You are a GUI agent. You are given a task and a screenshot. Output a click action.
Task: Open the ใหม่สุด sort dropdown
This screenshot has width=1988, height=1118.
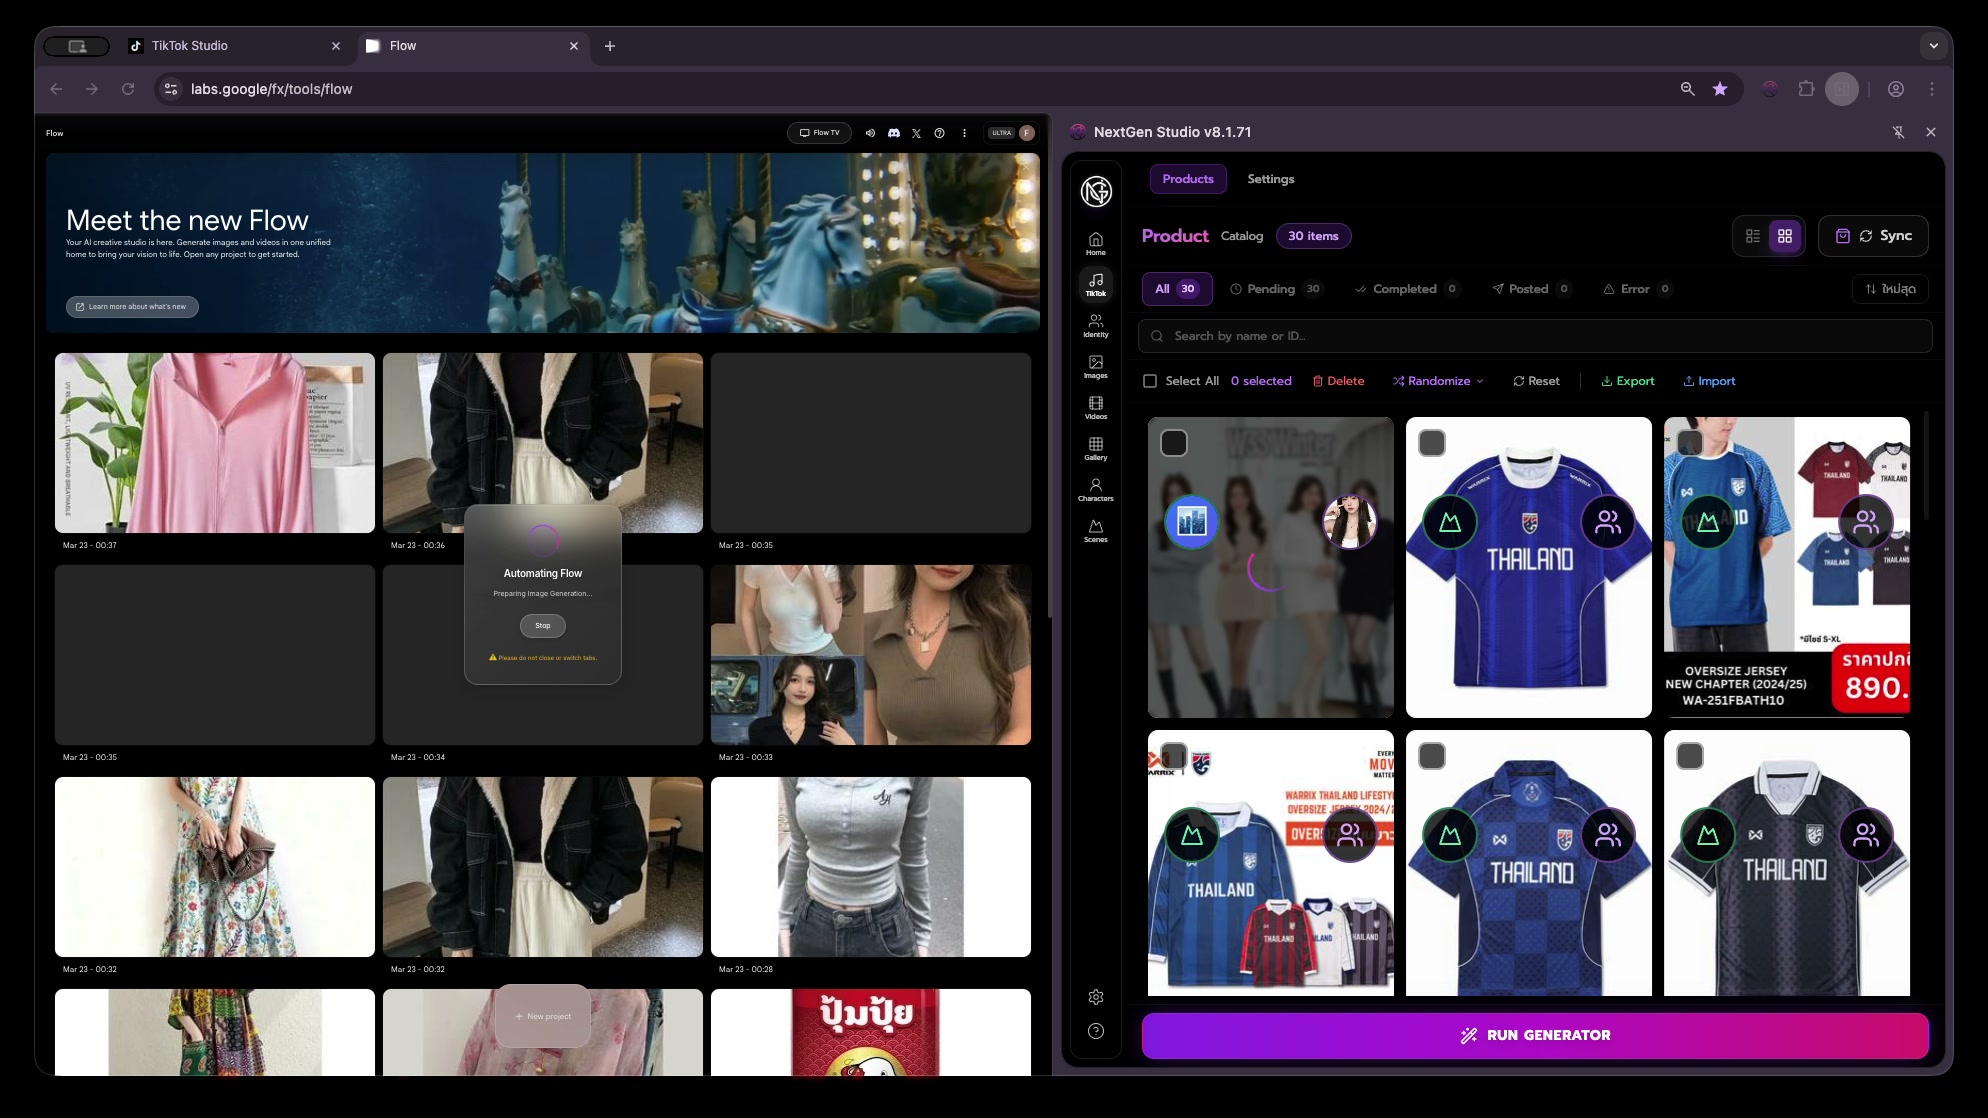click(x=1890, y=289)
